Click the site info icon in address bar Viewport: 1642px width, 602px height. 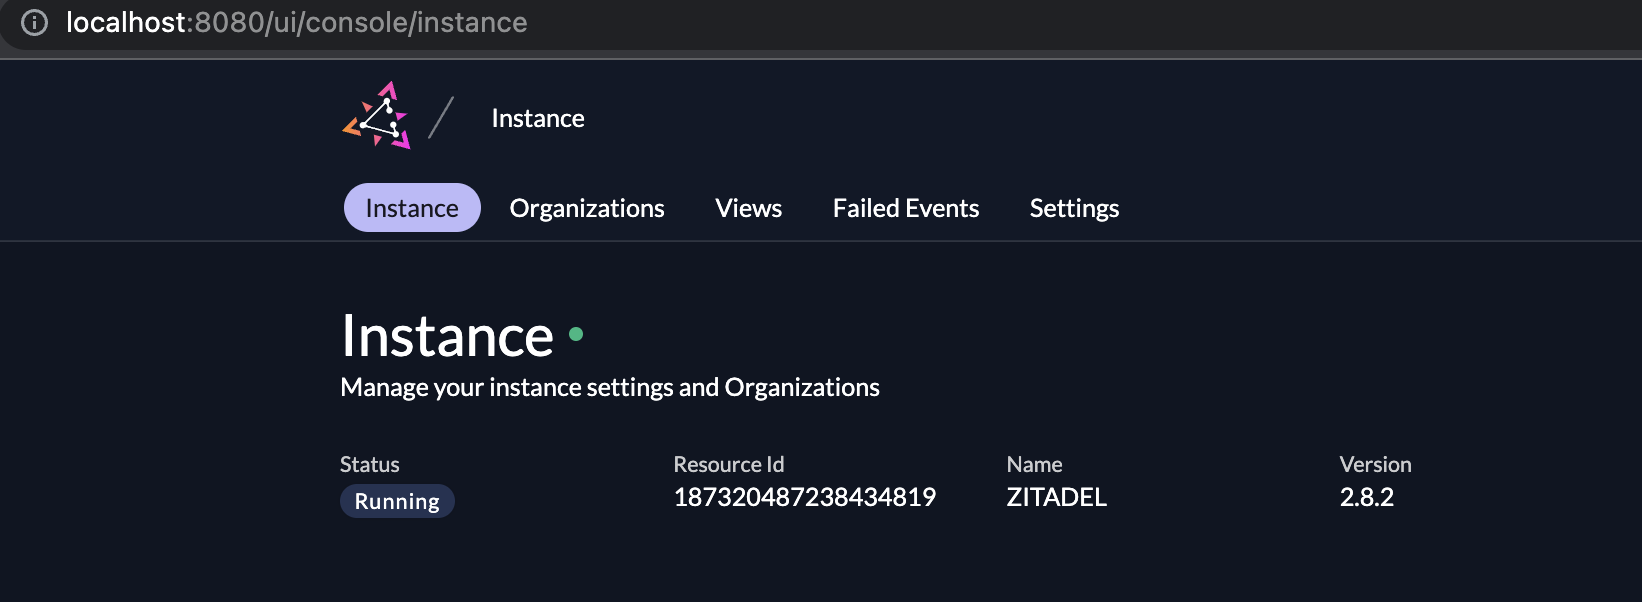pos(35,22)
